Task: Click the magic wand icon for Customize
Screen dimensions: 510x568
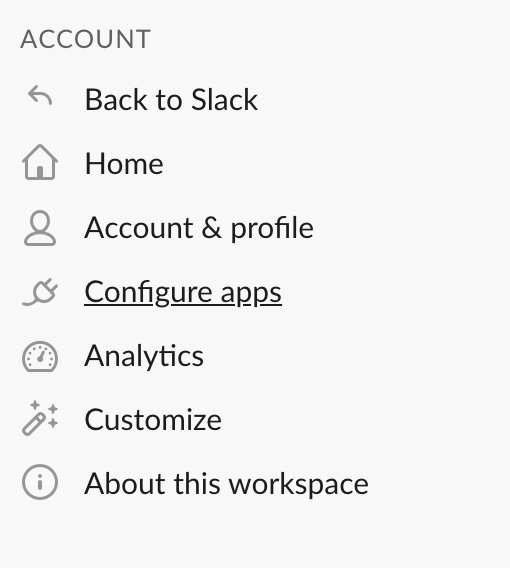Action: click(40, 418)
